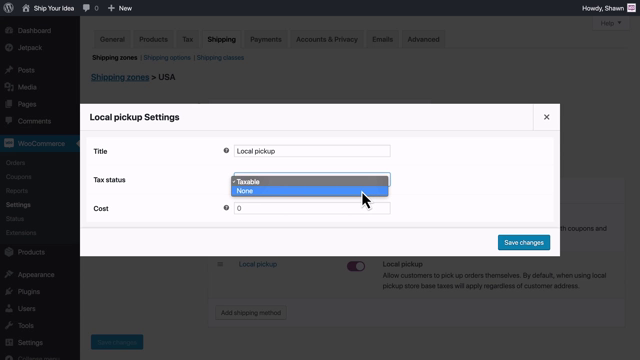This screenshot has width=640, height=360.
Task: Click the Users sidebar icon
Action: point(9,309)
